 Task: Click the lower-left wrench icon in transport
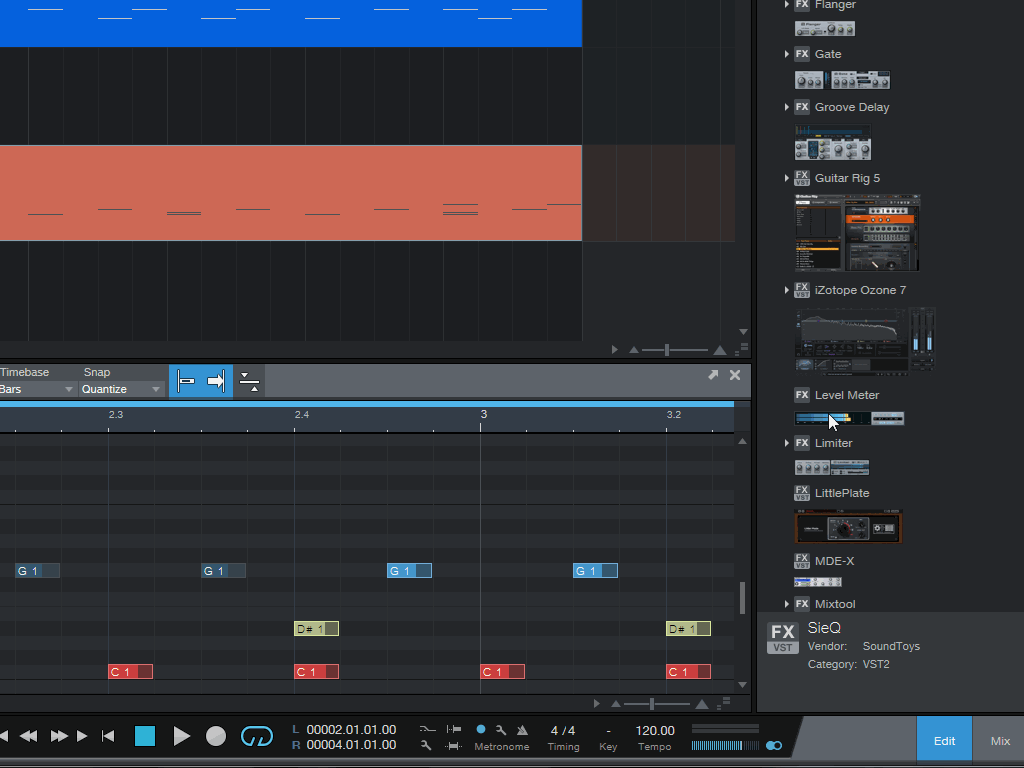coord(426,745)
